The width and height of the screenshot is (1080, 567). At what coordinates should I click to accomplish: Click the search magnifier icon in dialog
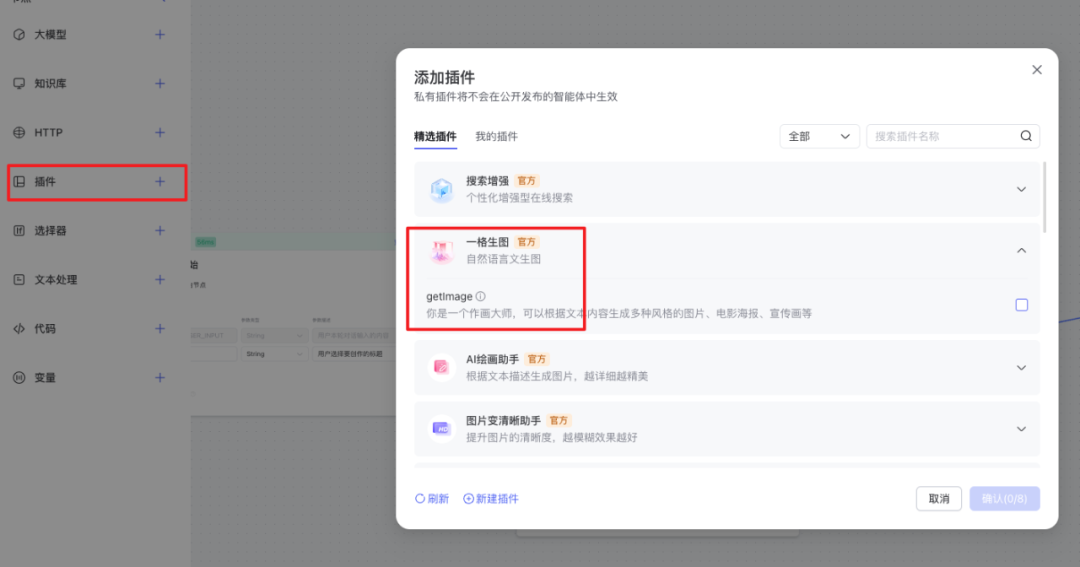click(1026, 137)
